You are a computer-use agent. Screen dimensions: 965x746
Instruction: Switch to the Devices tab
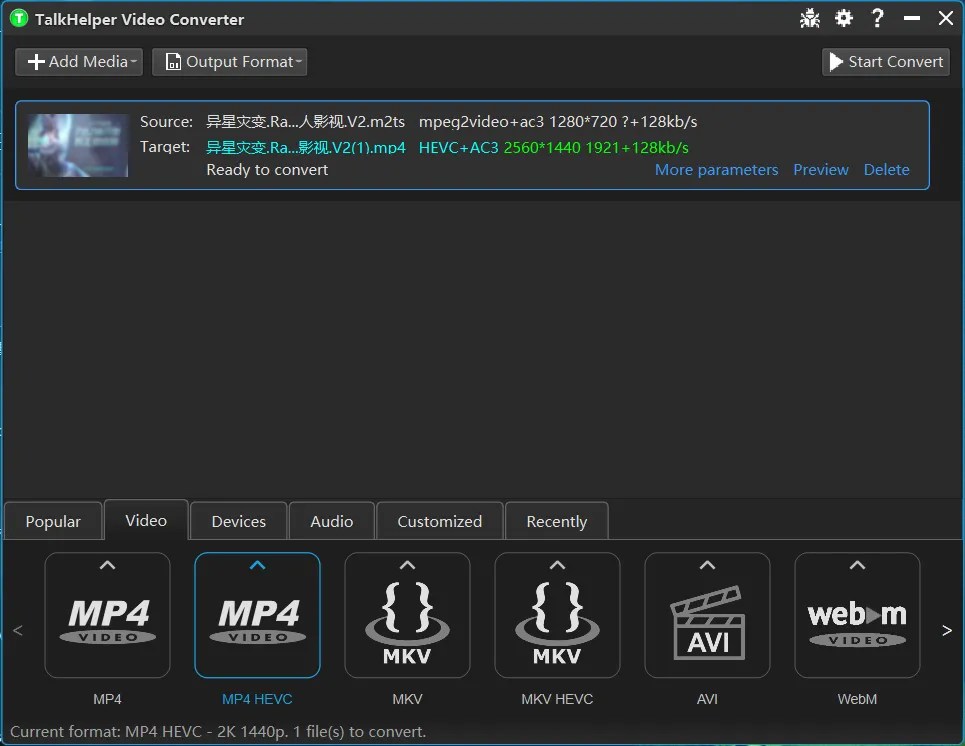pos(238,520)
